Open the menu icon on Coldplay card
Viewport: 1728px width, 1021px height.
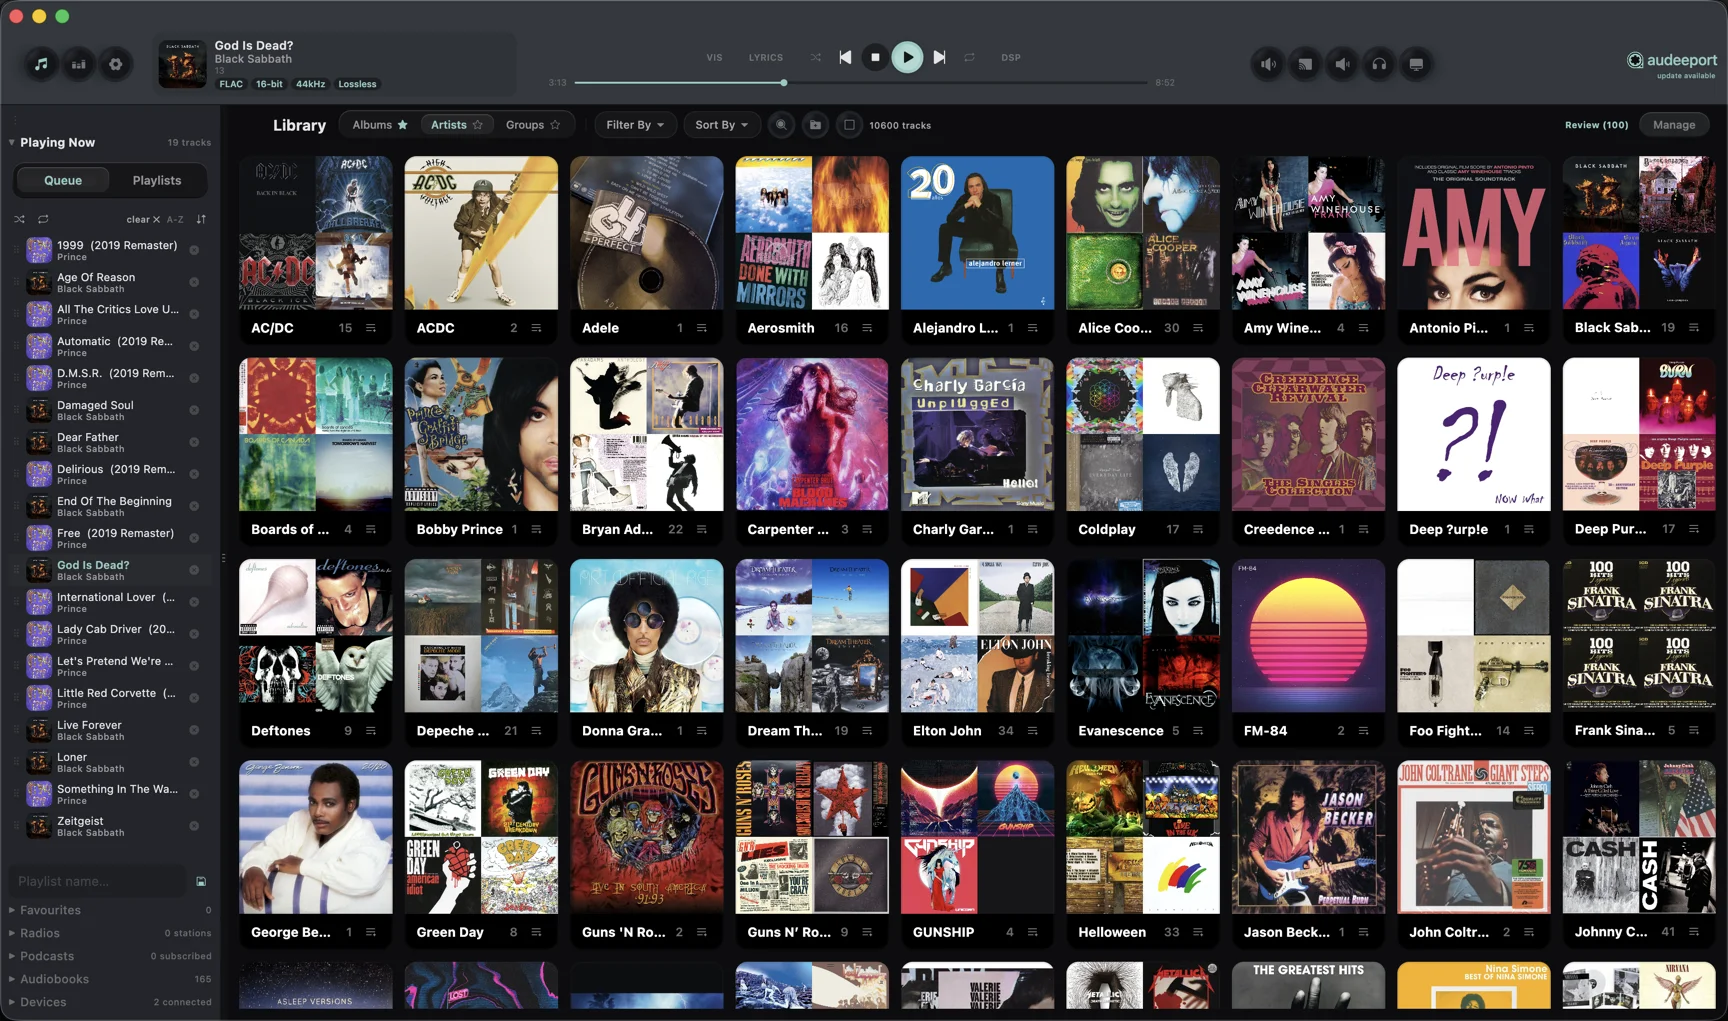[x=1198, y=529]
